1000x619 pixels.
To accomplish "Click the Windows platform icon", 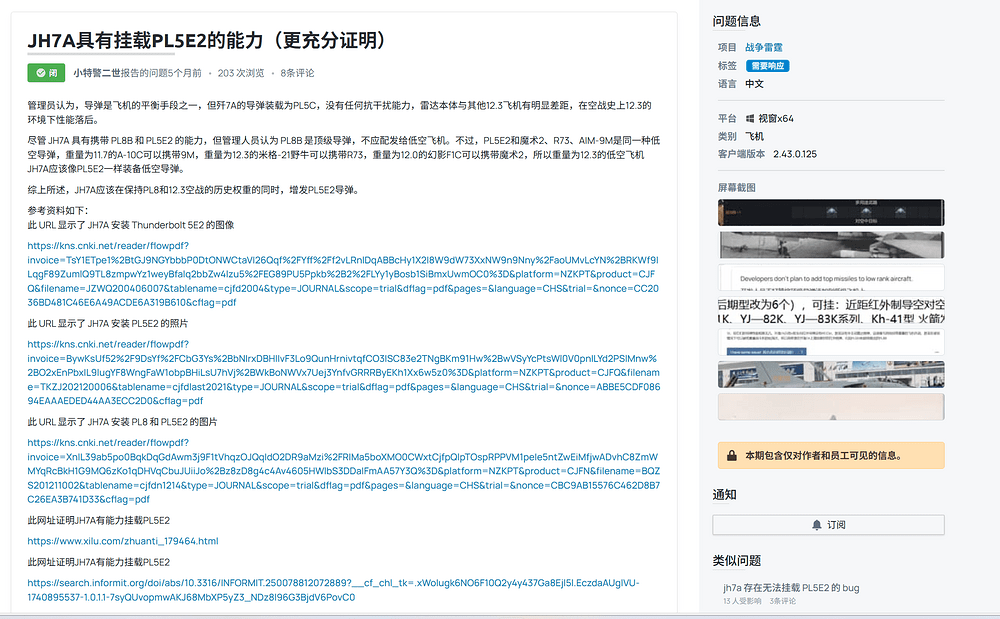I will (750, 119).
